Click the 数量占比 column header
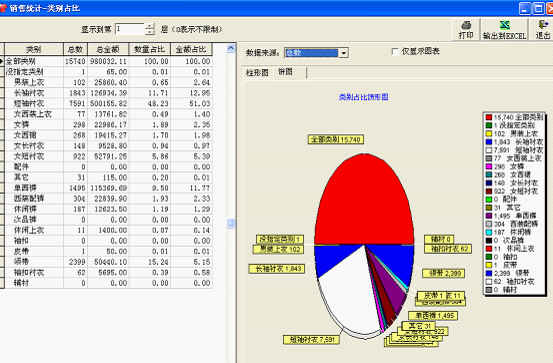 tap(150, 49)
